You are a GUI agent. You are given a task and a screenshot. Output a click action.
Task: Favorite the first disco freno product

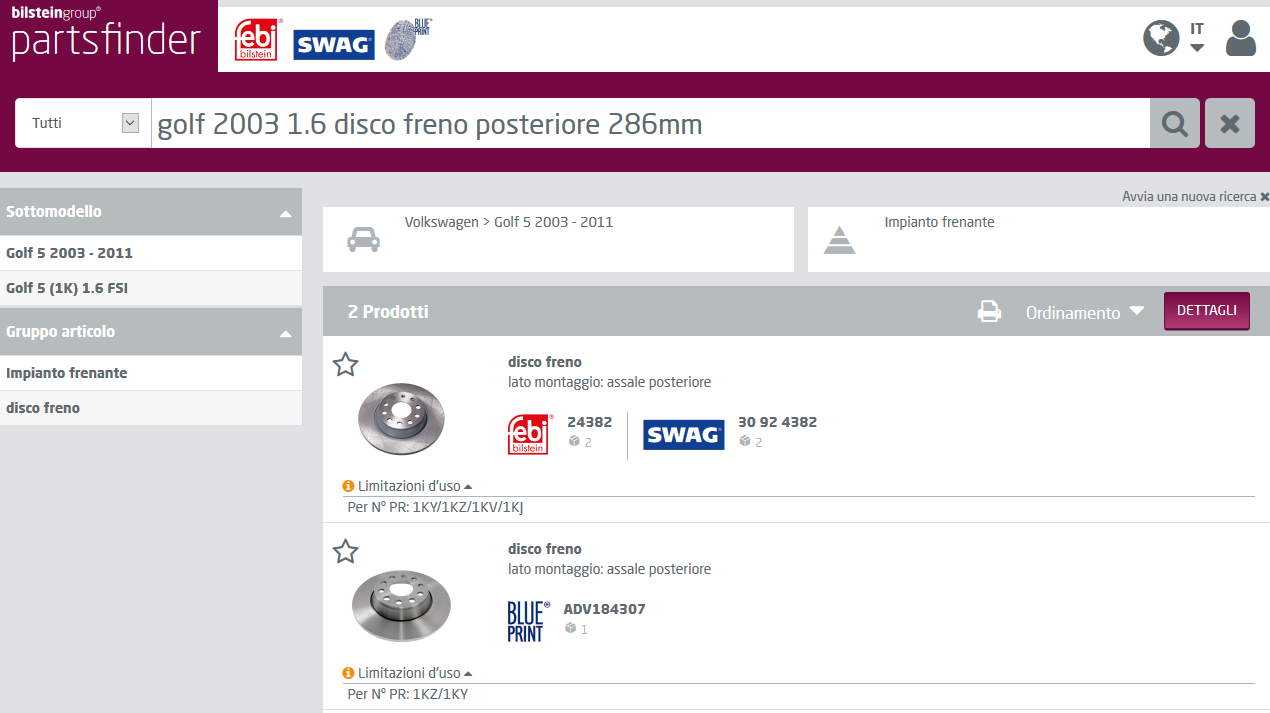pyautogui.click(x=345, y=364)
